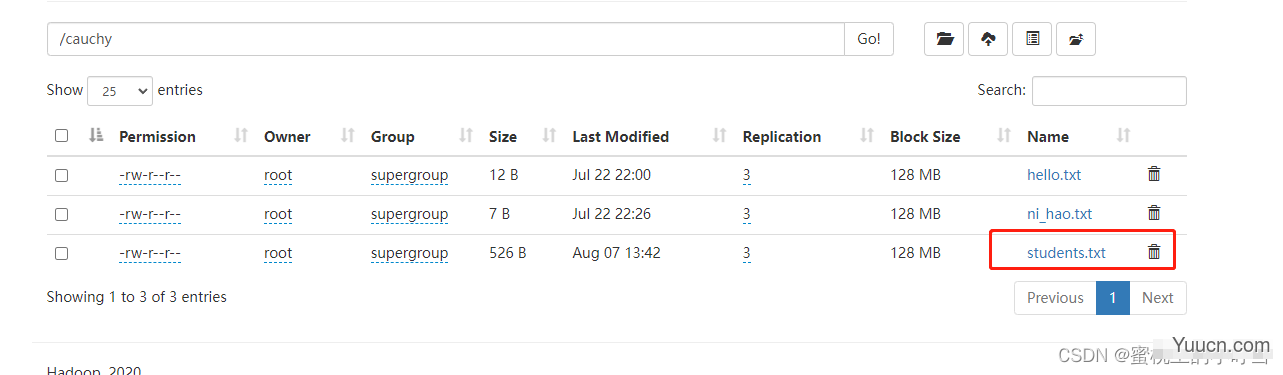Image resolution: width=1283 pixels, height=375 pixels.
Task: Sort by Permission column arrows
Action: (x=240, y=136)
